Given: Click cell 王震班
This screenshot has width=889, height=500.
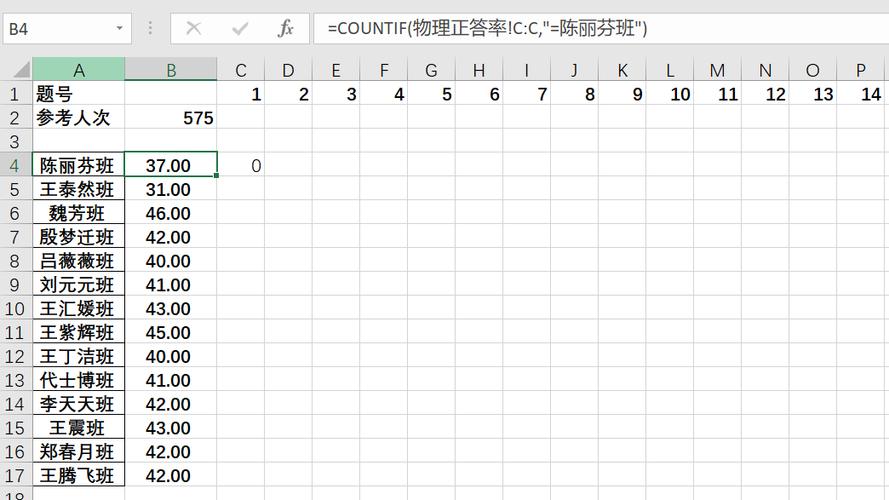Looking at the screenshot, I should 78,427.
